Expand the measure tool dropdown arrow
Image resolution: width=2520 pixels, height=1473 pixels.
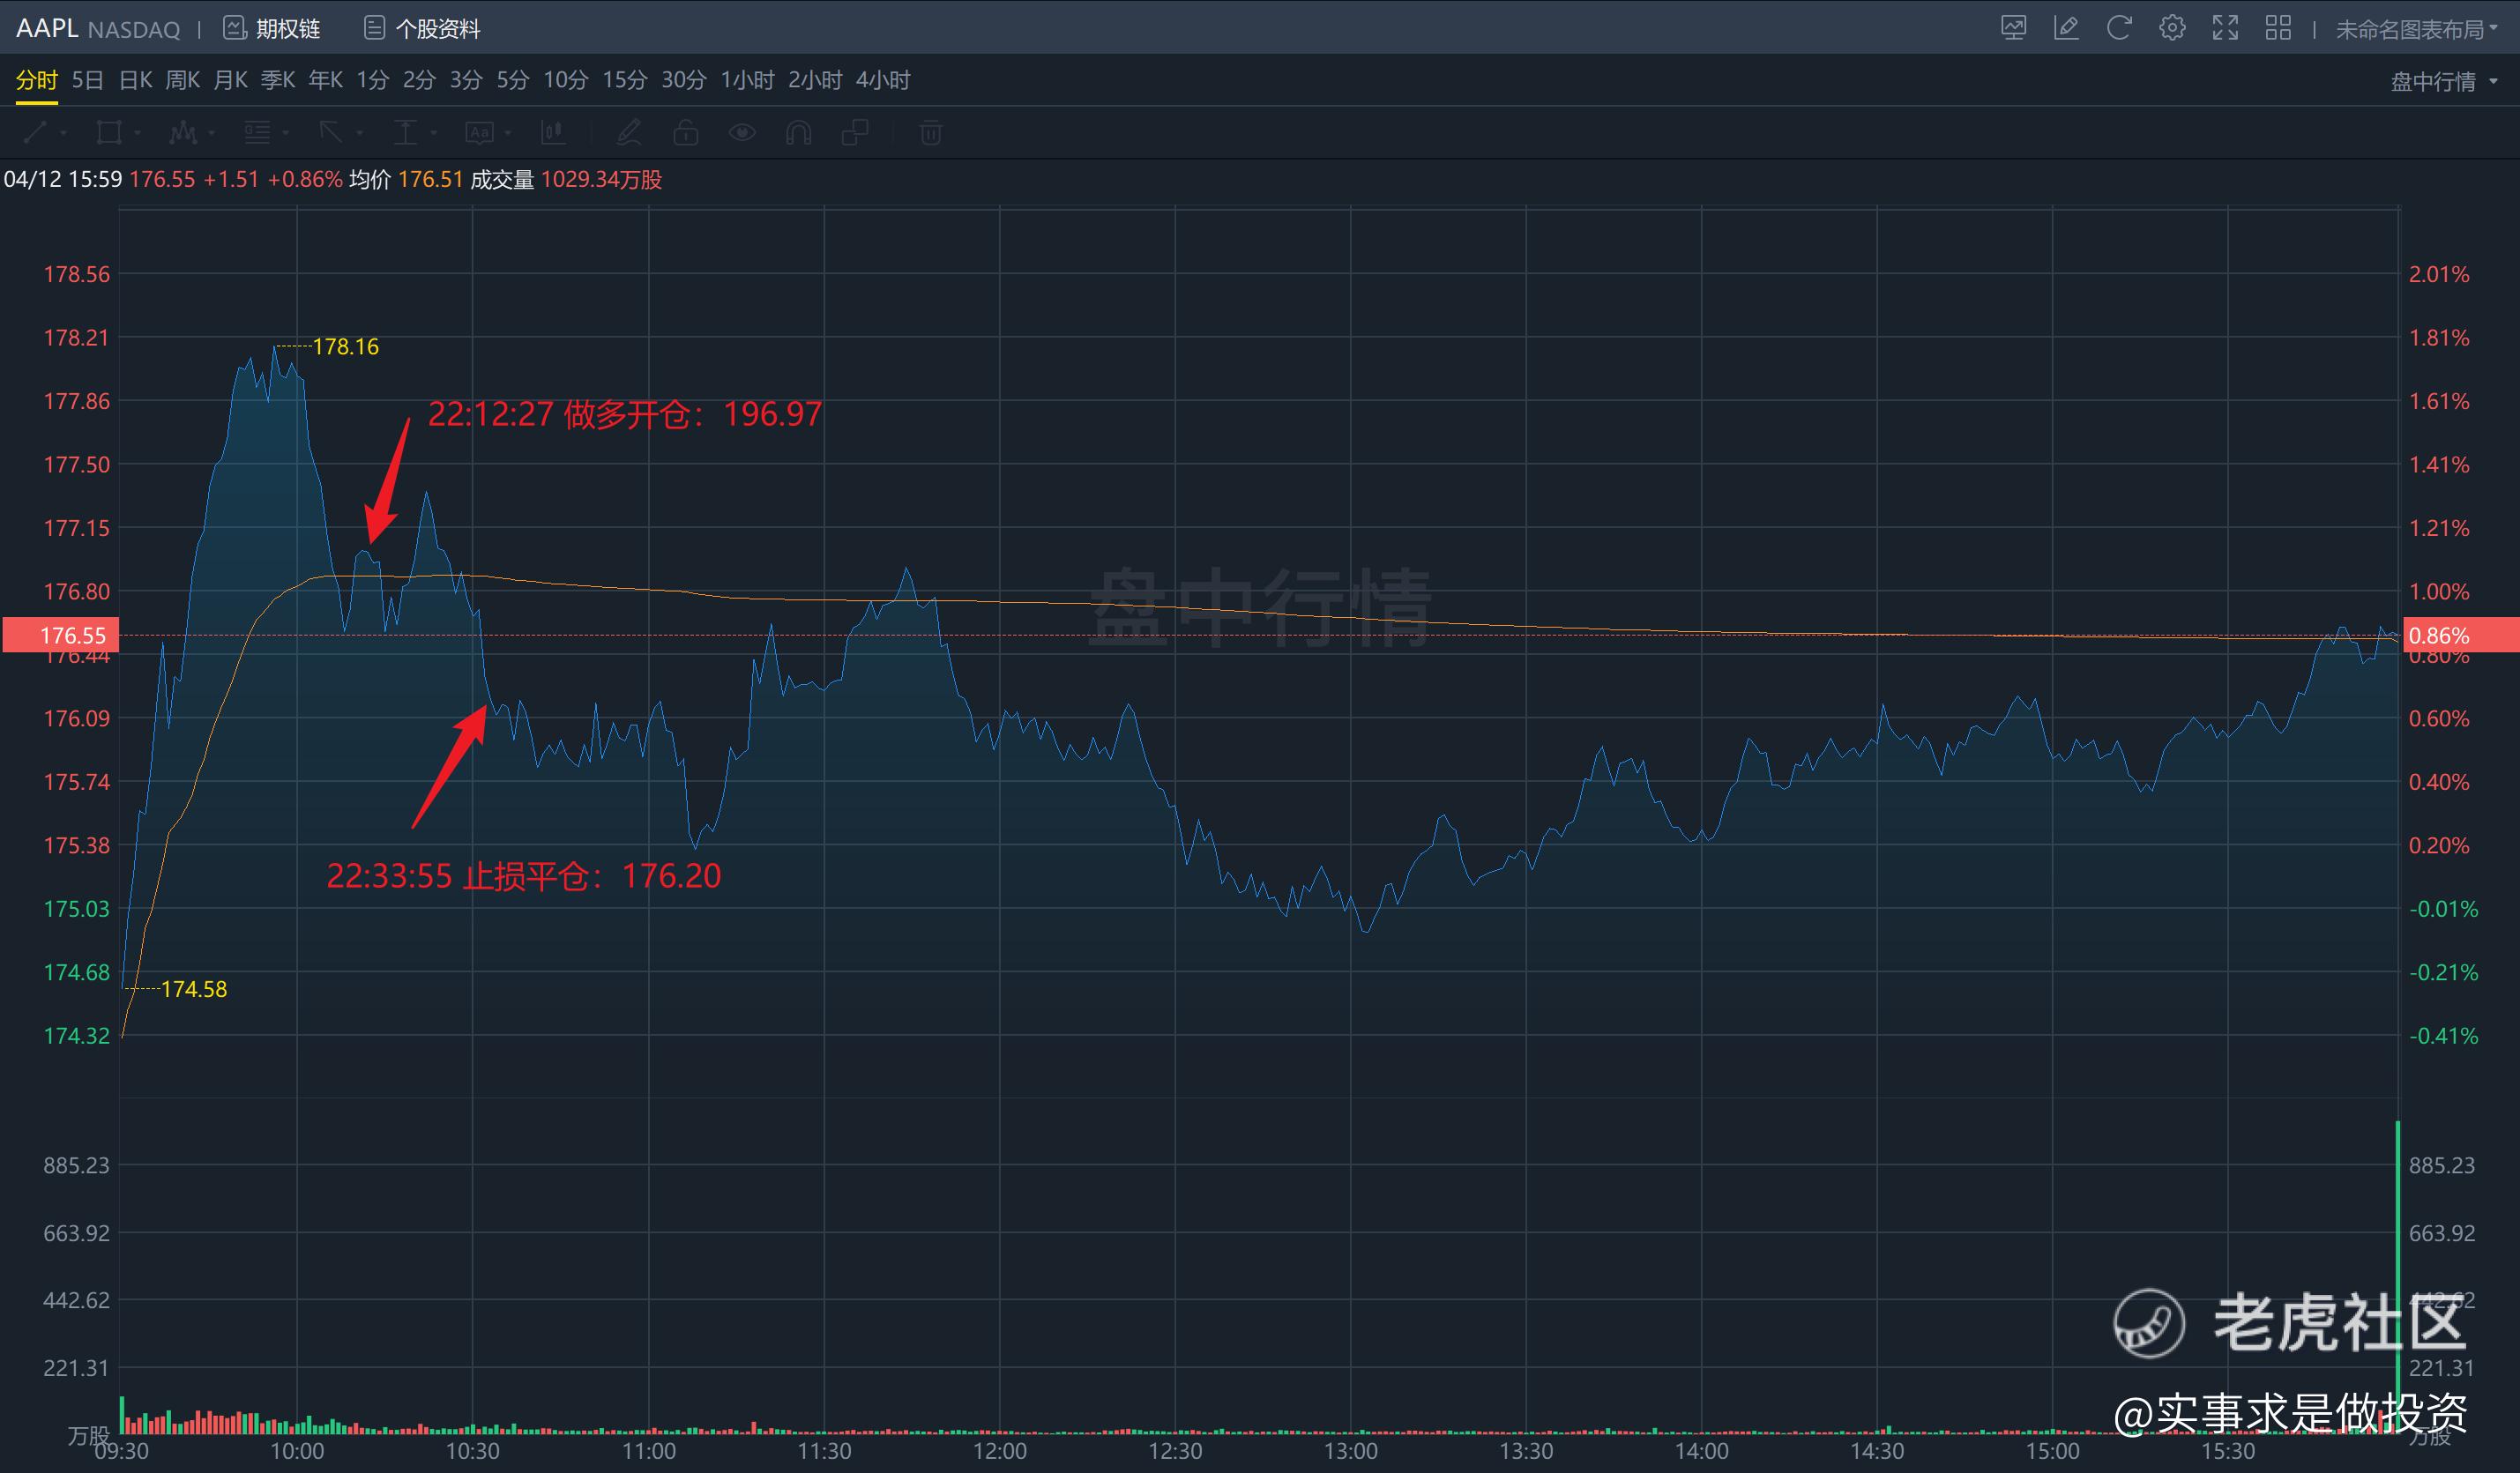click(434, 133)
